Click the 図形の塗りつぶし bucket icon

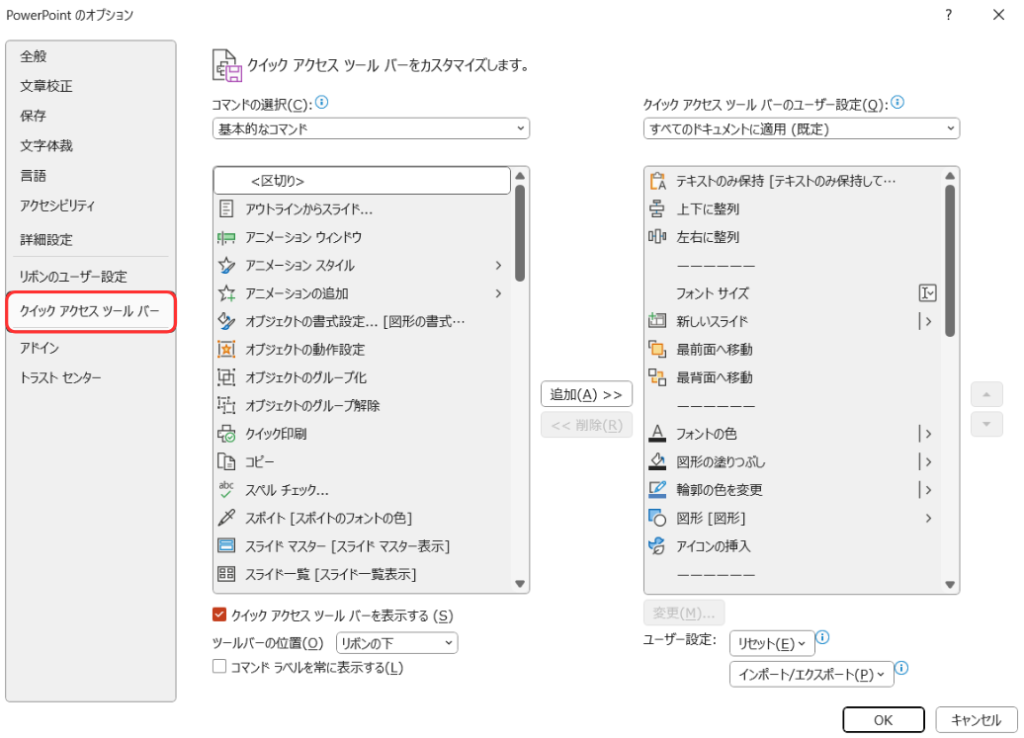[x=657, y=461]
